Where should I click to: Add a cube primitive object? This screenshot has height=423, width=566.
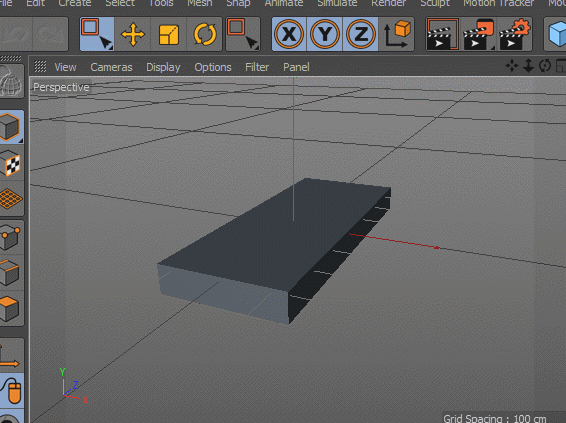[x=556, y=34]
